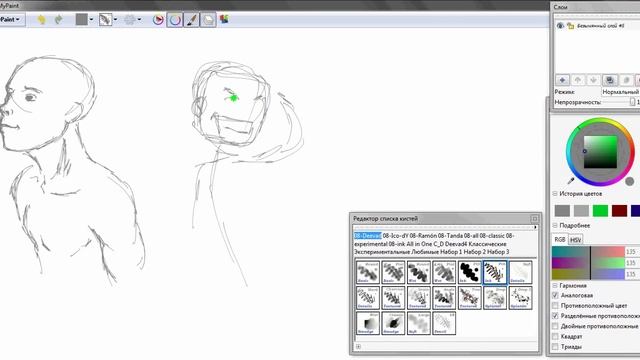
Task: Click the layer opacity slider handle
Action: (x=632, y=102)
